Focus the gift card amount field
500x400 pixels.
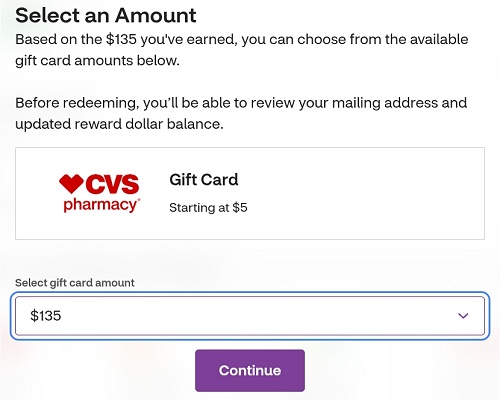pyautogui.click(x=250, y=315)
